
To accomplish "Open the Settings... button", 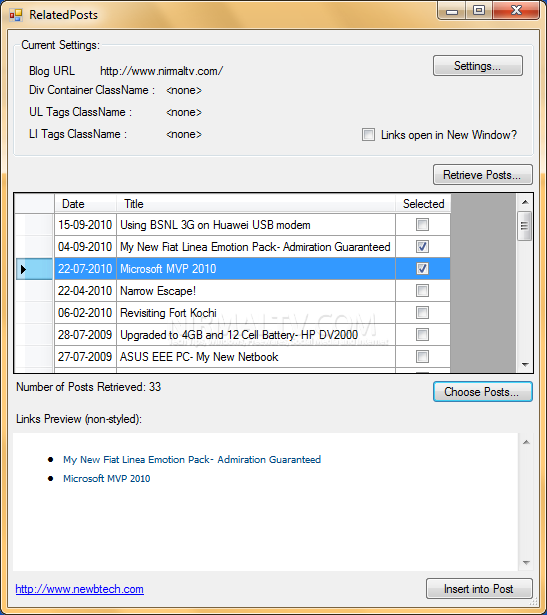I will pos(478,66).
